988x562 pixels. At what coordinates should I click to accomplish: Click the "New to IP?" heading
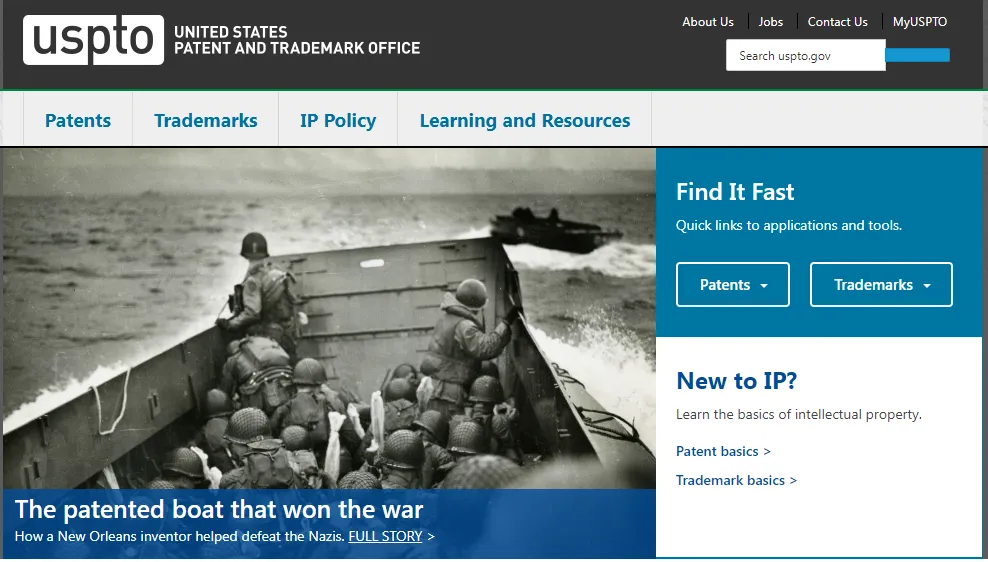click(737, 381)
